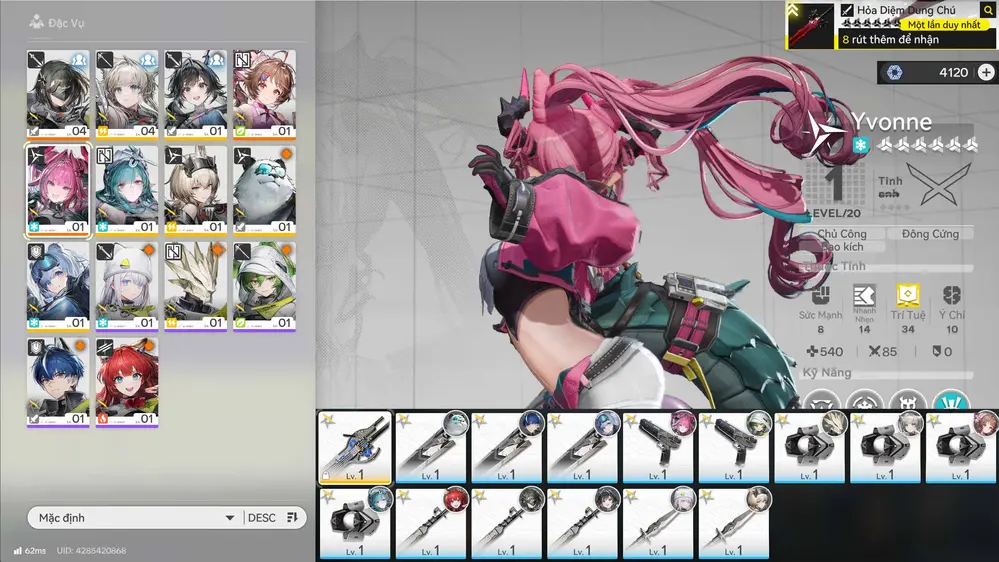This screenshot has width=999, height=562.
Task: Select the white panda operator card
Action: [x=264, y=190]
